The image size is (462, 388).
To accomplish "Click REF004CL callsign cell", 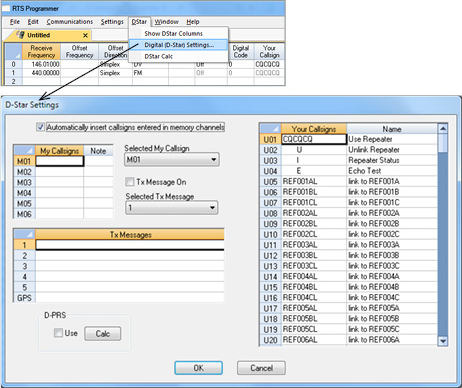I will (x=314, y=297).
